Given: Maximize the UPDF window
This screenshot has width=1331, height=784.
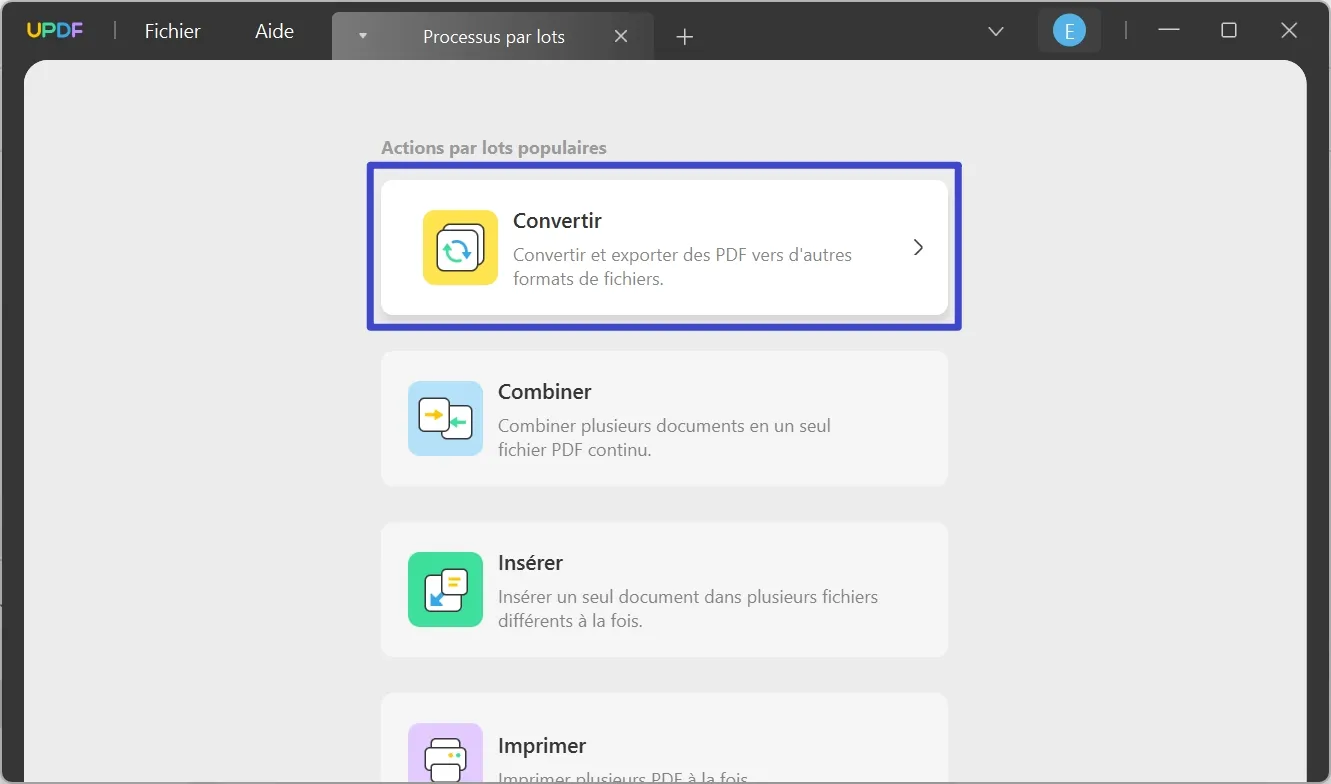Looking at the screenshot, I should click(1228, 30).
